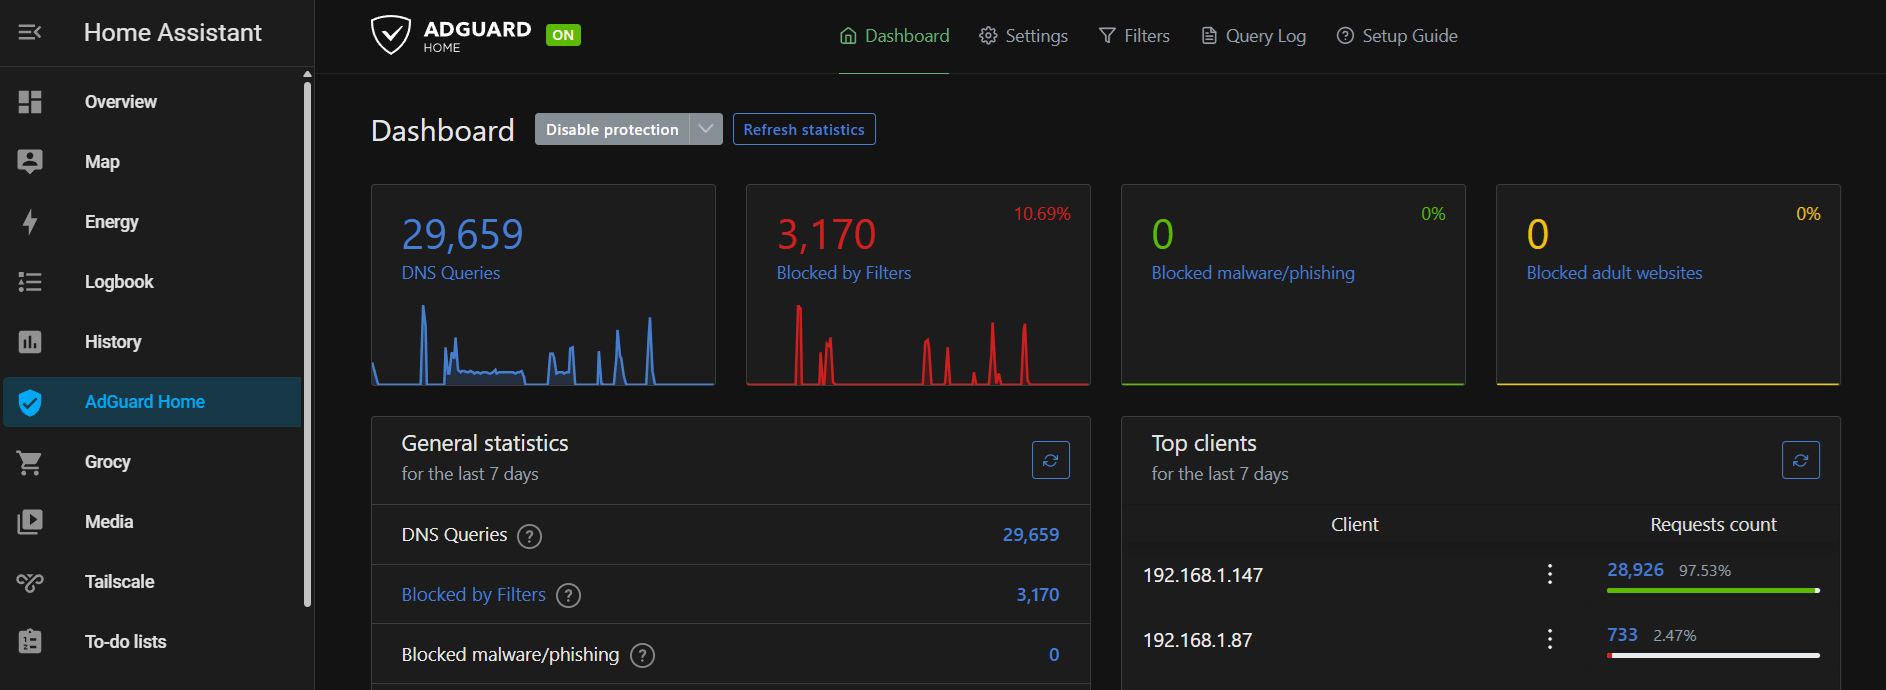This screenshot has width=1886, height=690.
Task: Click the Requests count column header
Action: tap(1713, 525)
